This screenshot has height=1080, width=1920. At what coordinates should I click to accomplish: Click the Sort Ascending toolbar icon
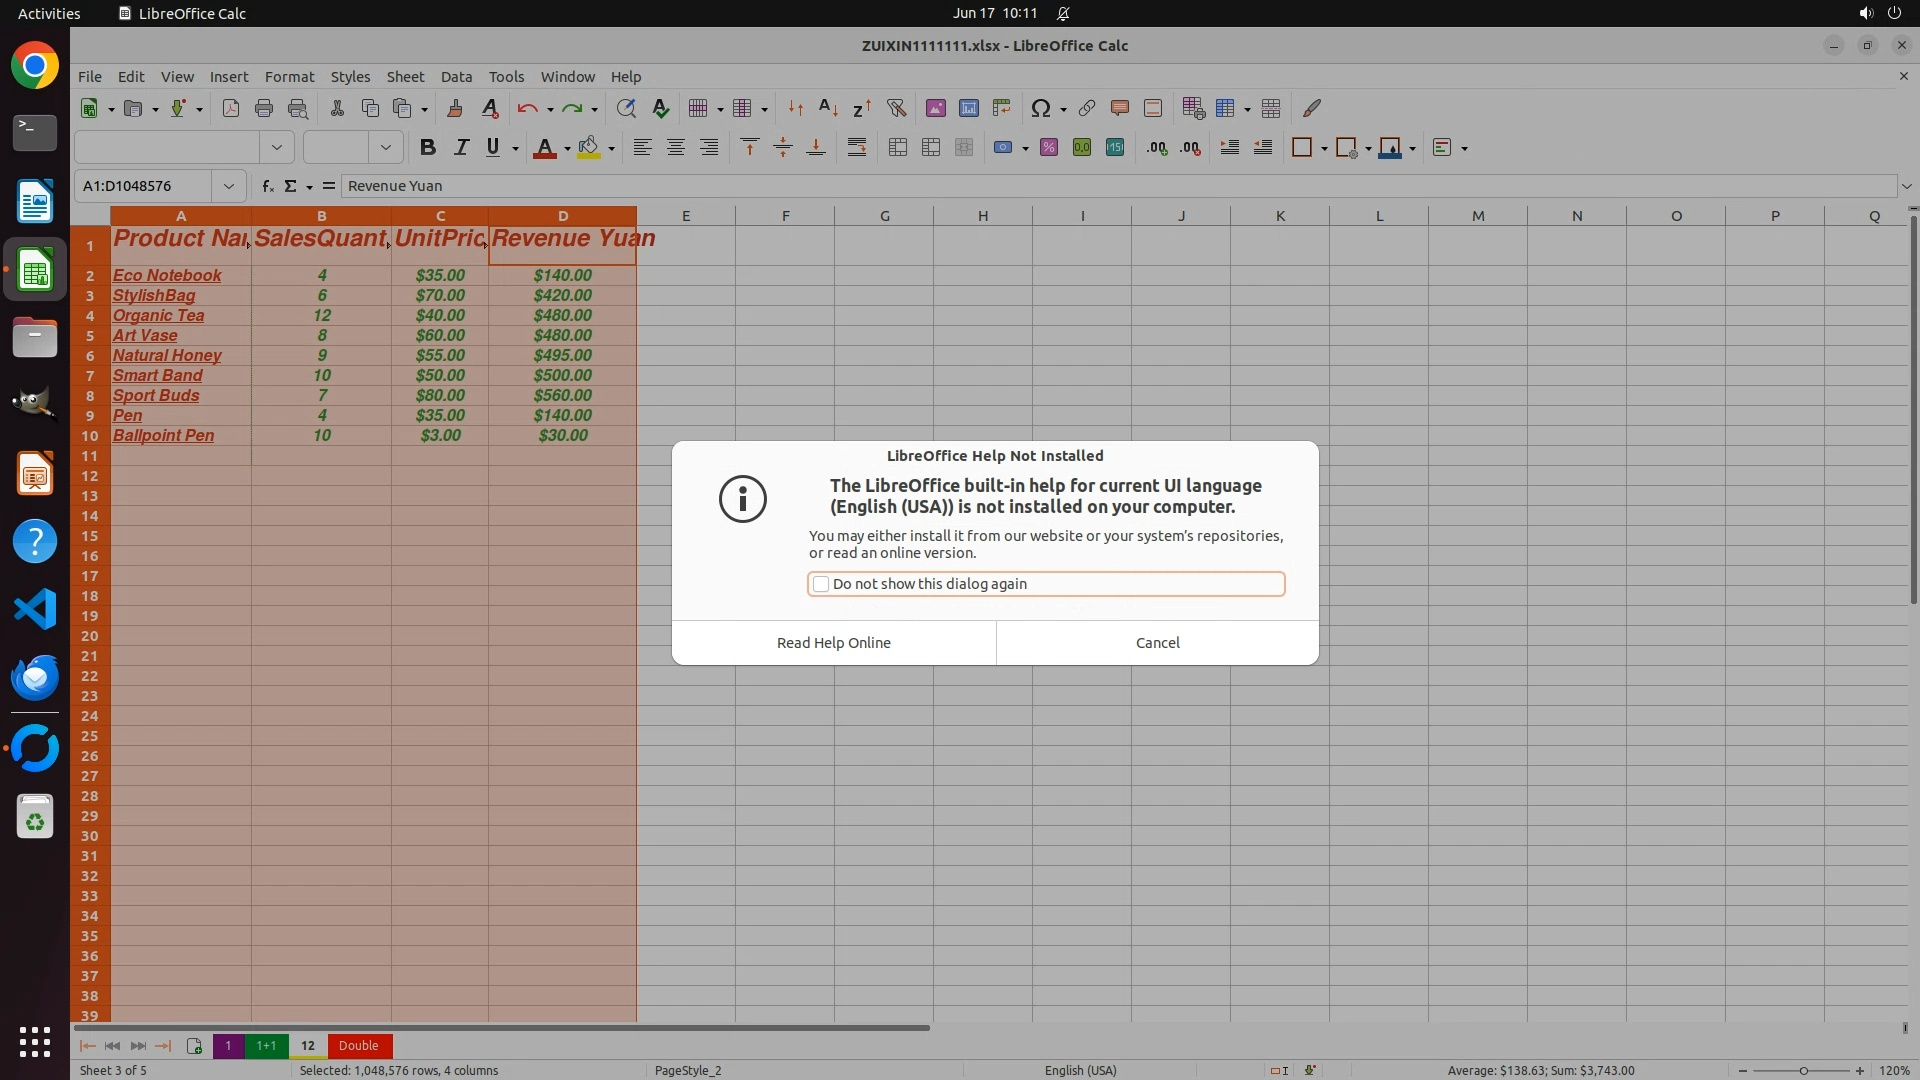tap(828, 108)
